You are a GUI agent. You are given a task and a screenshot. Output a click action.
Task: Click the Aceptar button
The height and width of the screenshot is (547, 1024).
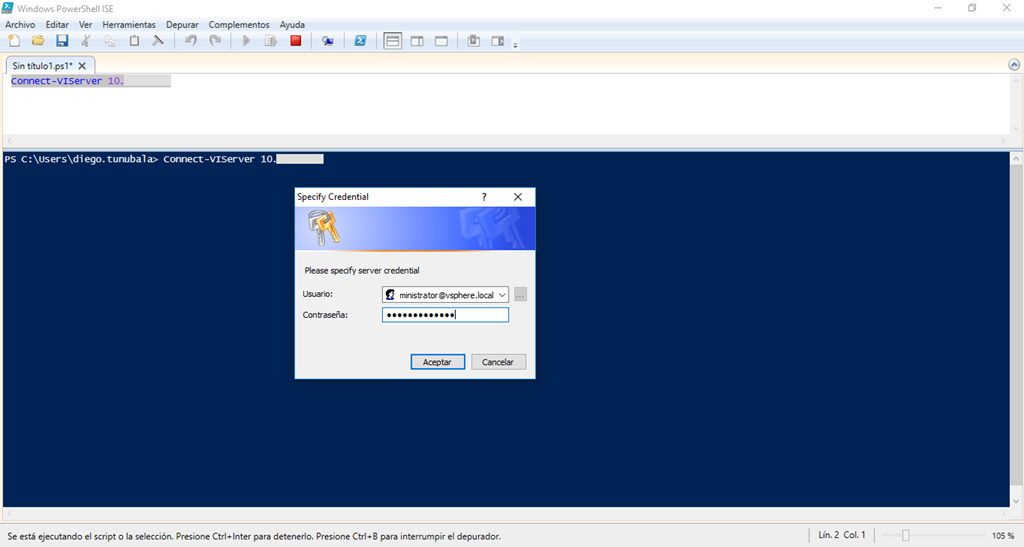[x=437, y=362]
